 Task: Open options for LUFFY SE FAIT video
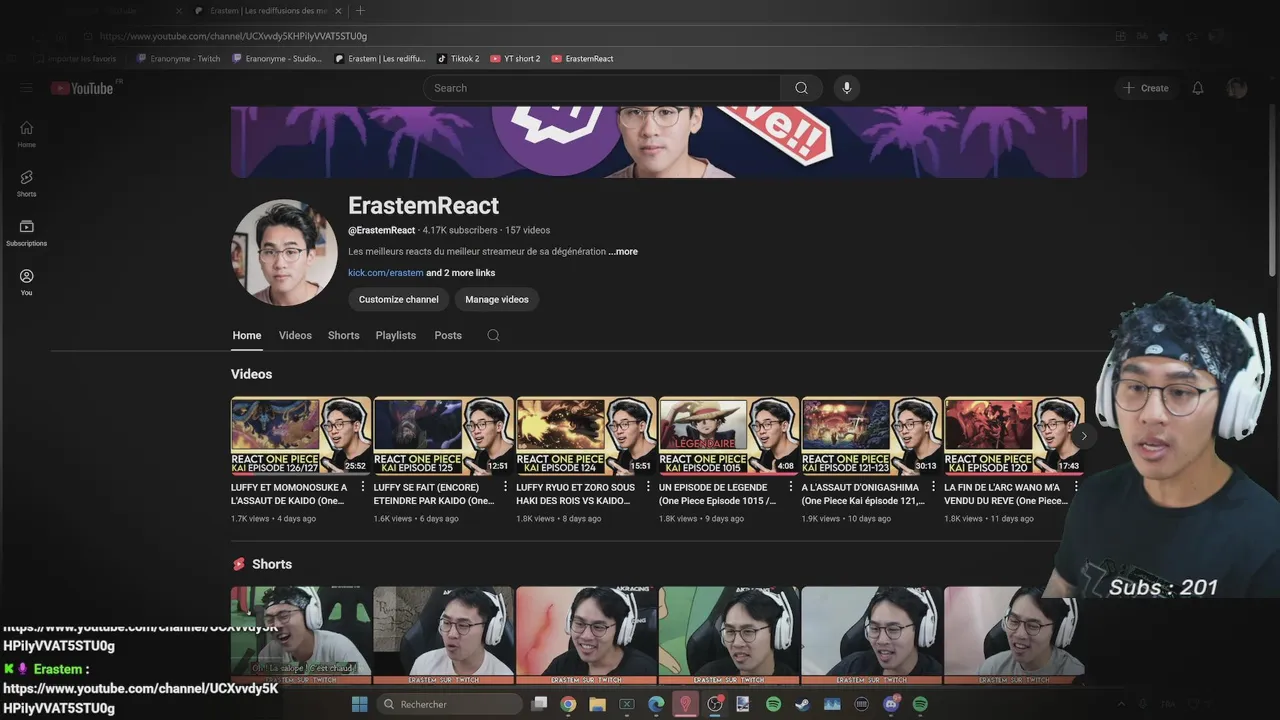pyautogui.click(x=505, y=488)
